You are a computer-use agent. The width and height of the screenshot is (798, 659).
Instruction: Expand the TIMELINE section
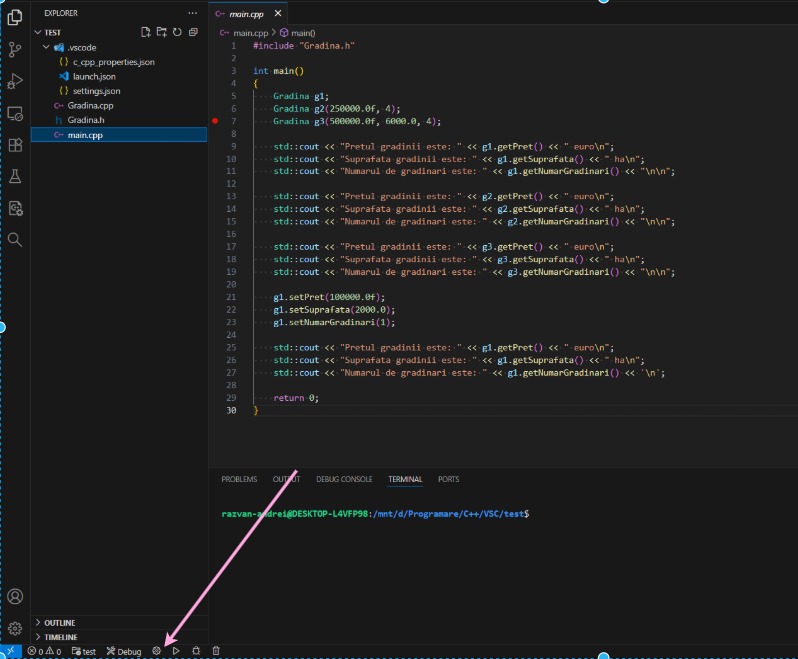click(60, 636)
